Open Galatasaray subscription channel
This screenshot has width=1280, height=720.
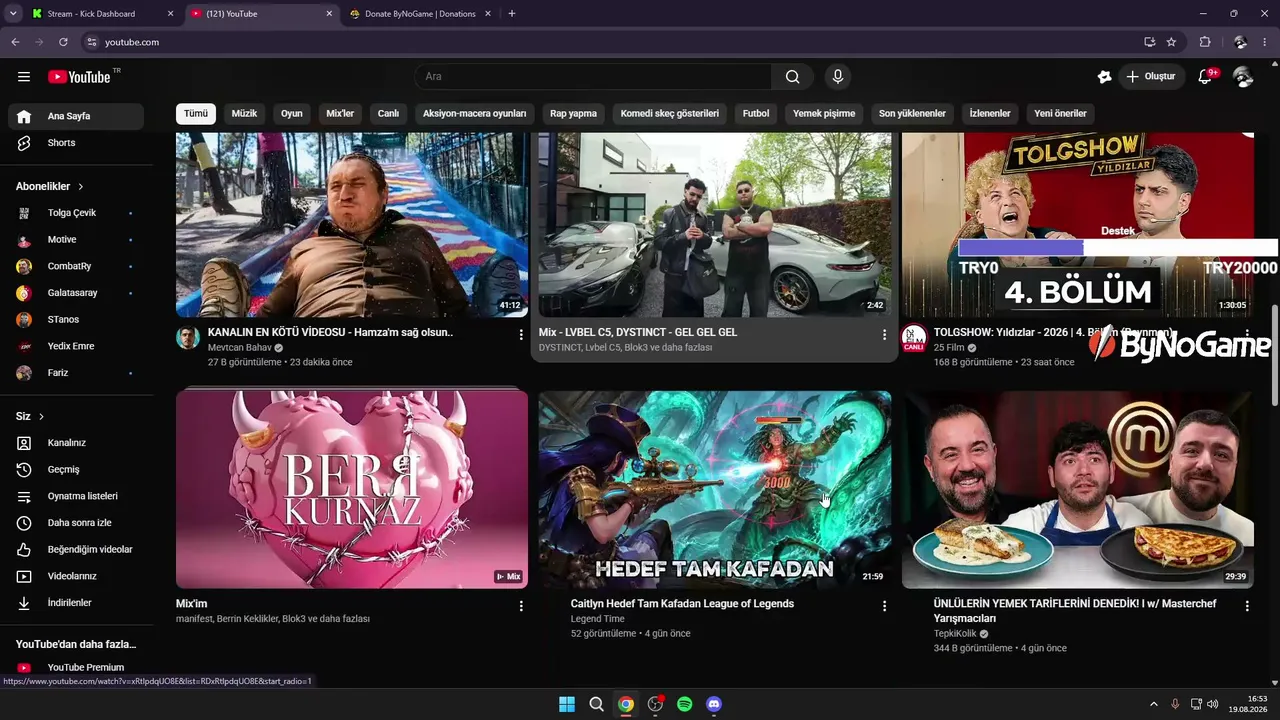pos(76,293)
